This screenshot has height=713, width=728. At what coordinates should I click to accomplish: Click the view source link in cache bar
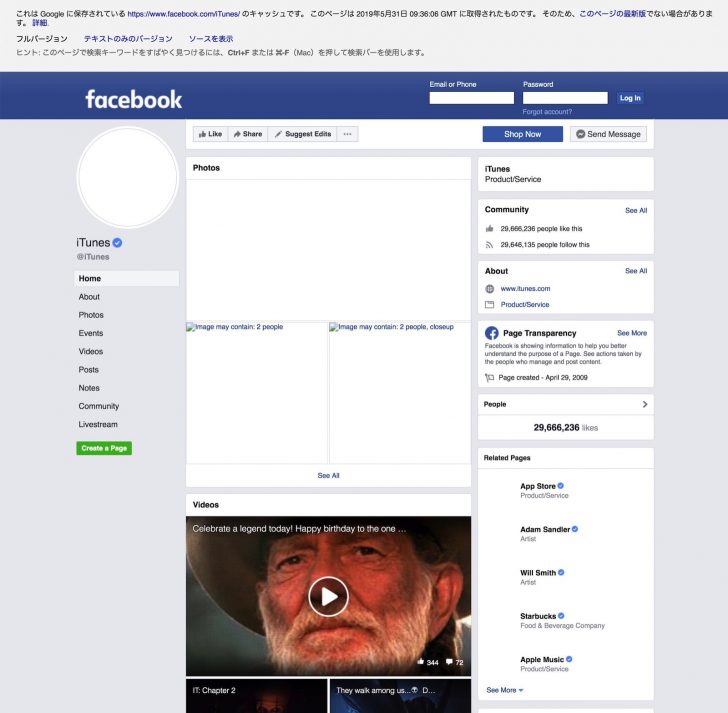(211, 39)
